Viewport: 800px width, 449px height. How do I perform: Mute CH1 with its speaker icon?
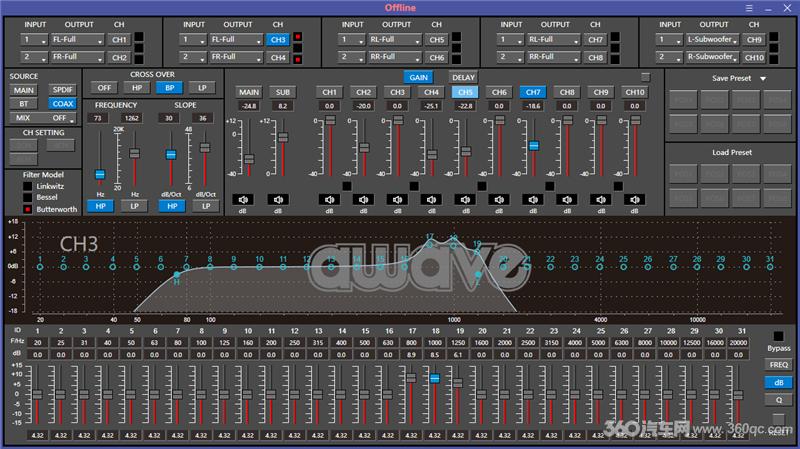coord(329,199)
